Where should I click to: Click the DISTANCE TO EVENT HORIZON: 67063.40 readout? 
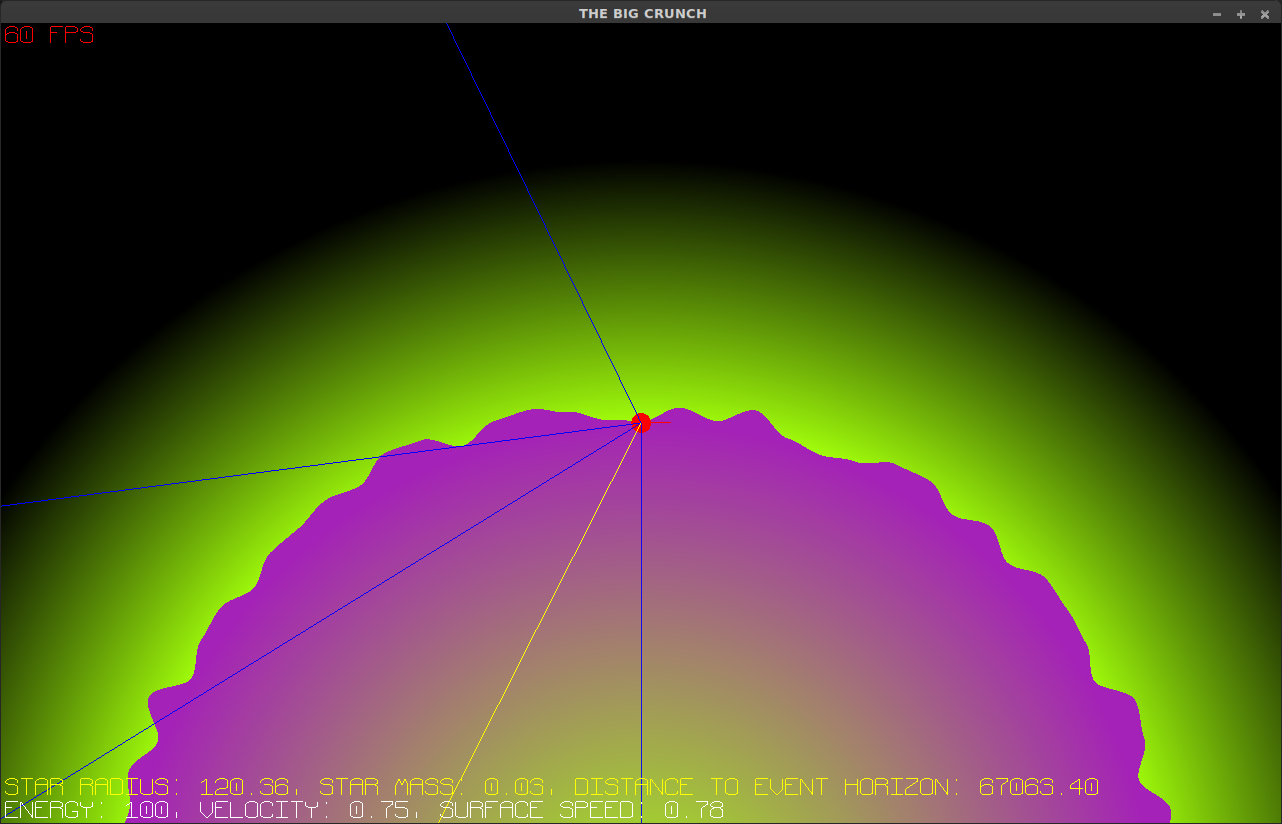pyautogui.click(x=837, y=787)
